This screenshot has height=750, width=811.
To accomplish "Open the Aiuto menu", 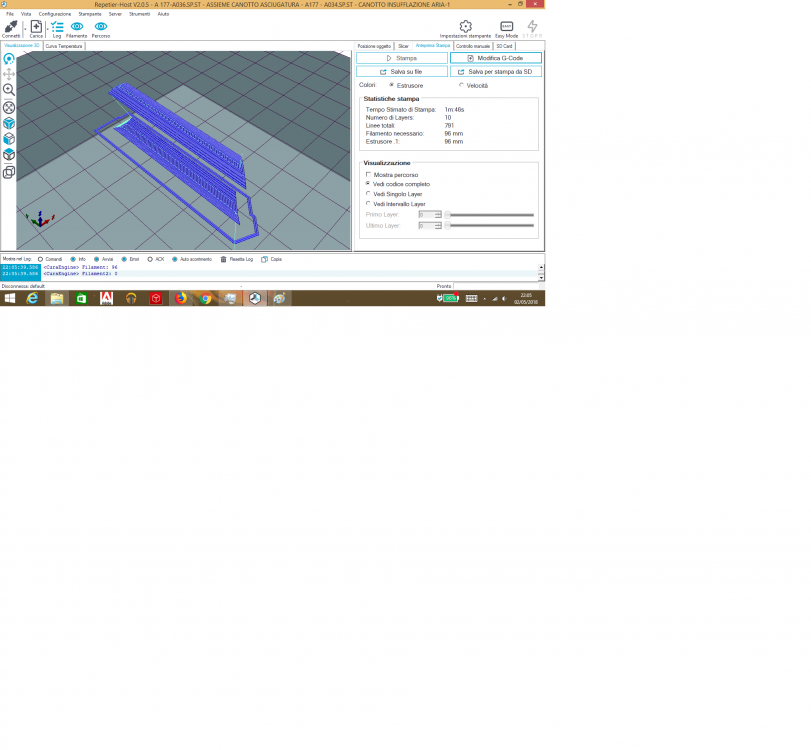I will pyautogui.click(x=163, y=14).
